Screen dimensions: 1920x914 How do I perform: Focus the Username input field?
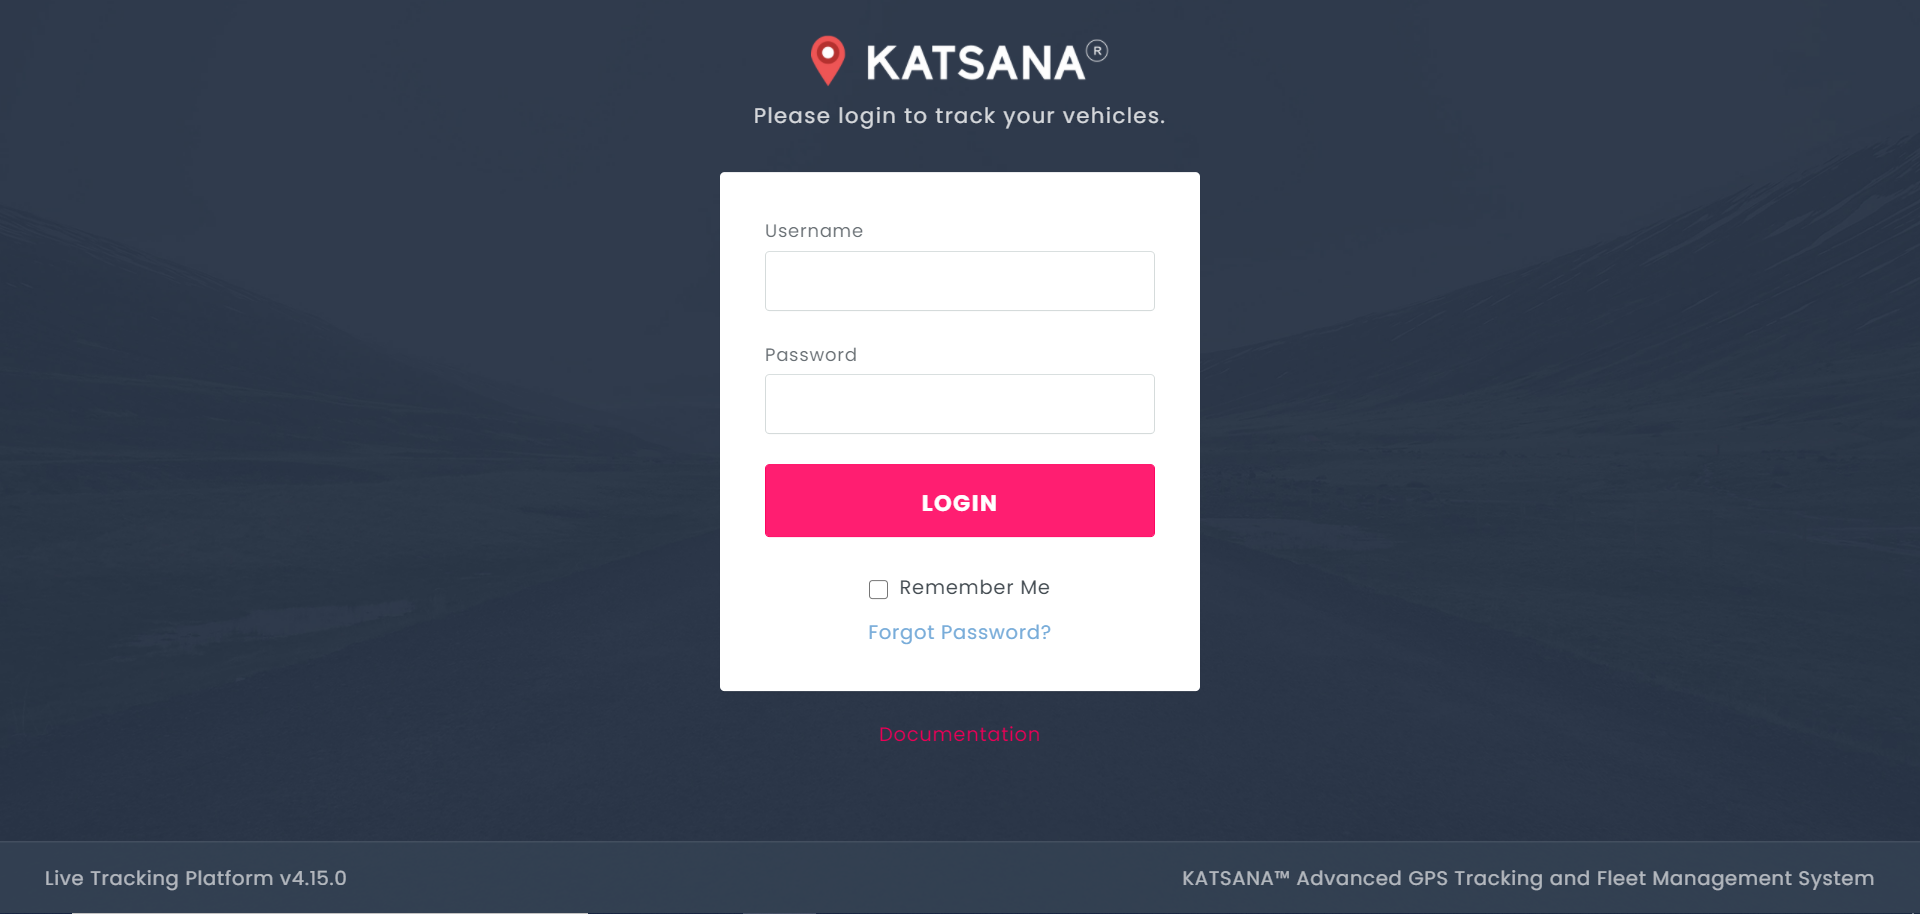pyautogui.click(x=959, y=281)
